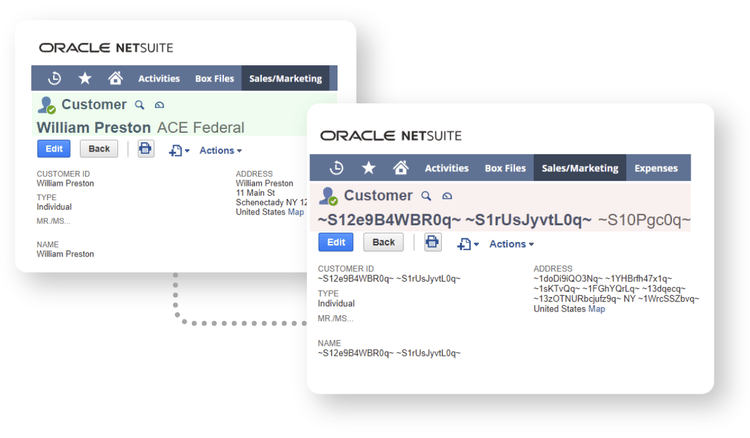Click Edit button on tokenized customer record
The height and width of the screenshot is (438, 750).
tap(336, 242)
